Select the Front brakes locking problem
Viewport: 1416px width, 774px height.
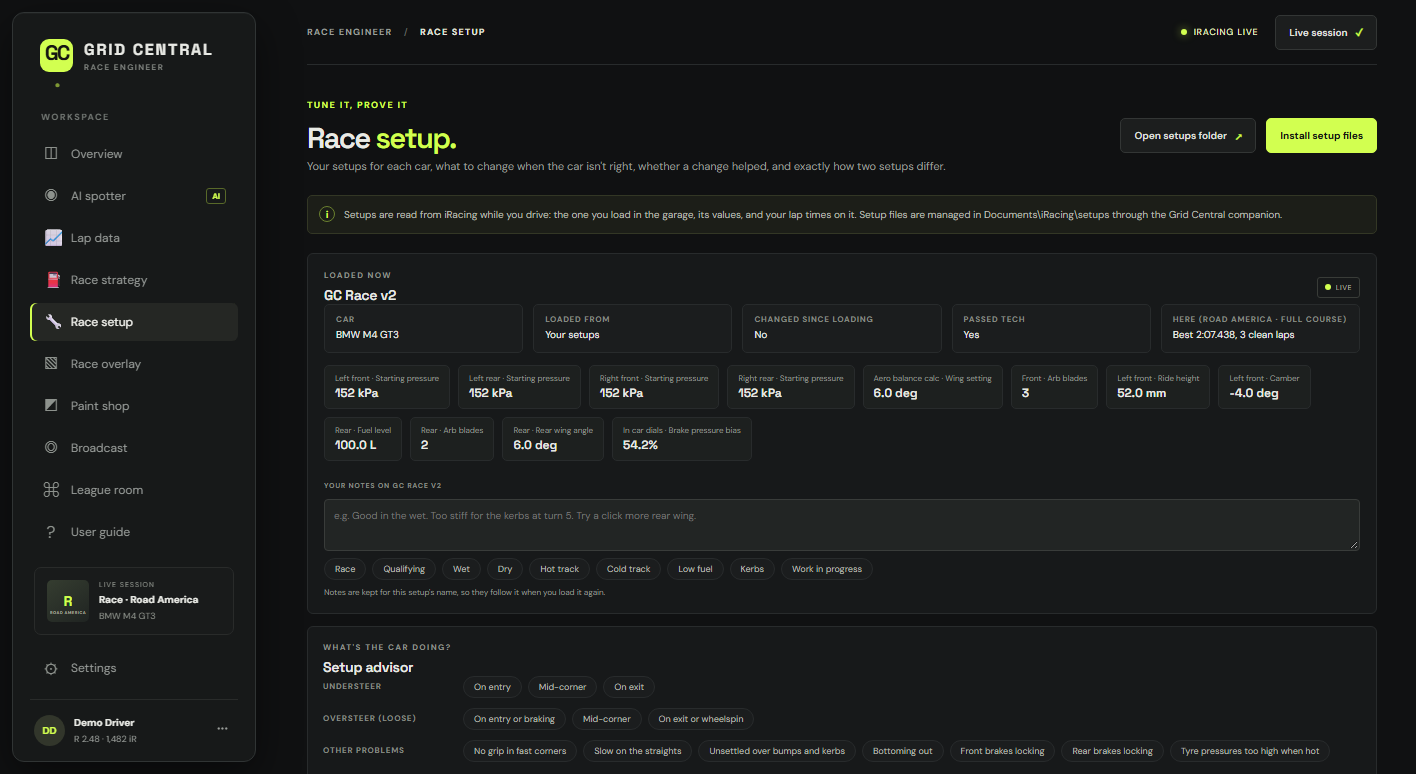click(x=1002, y=751)
